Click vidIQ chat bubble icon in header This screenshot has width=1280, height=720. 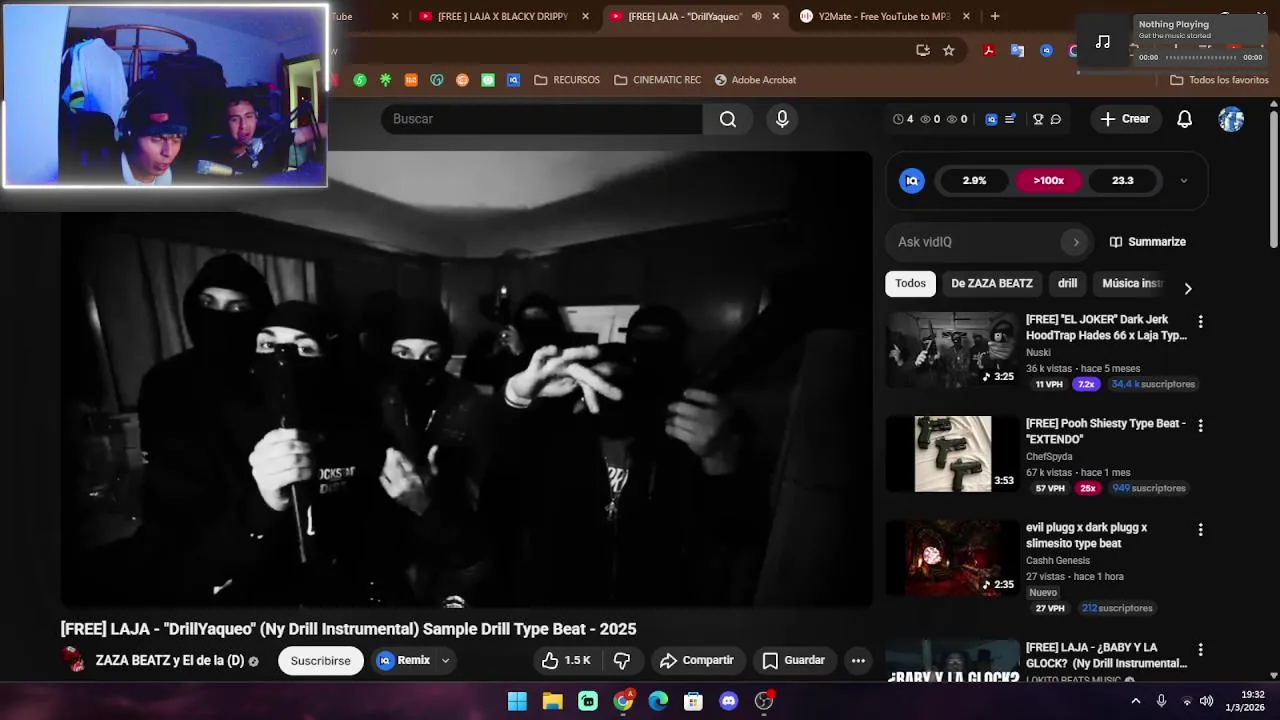point(1056,119)
